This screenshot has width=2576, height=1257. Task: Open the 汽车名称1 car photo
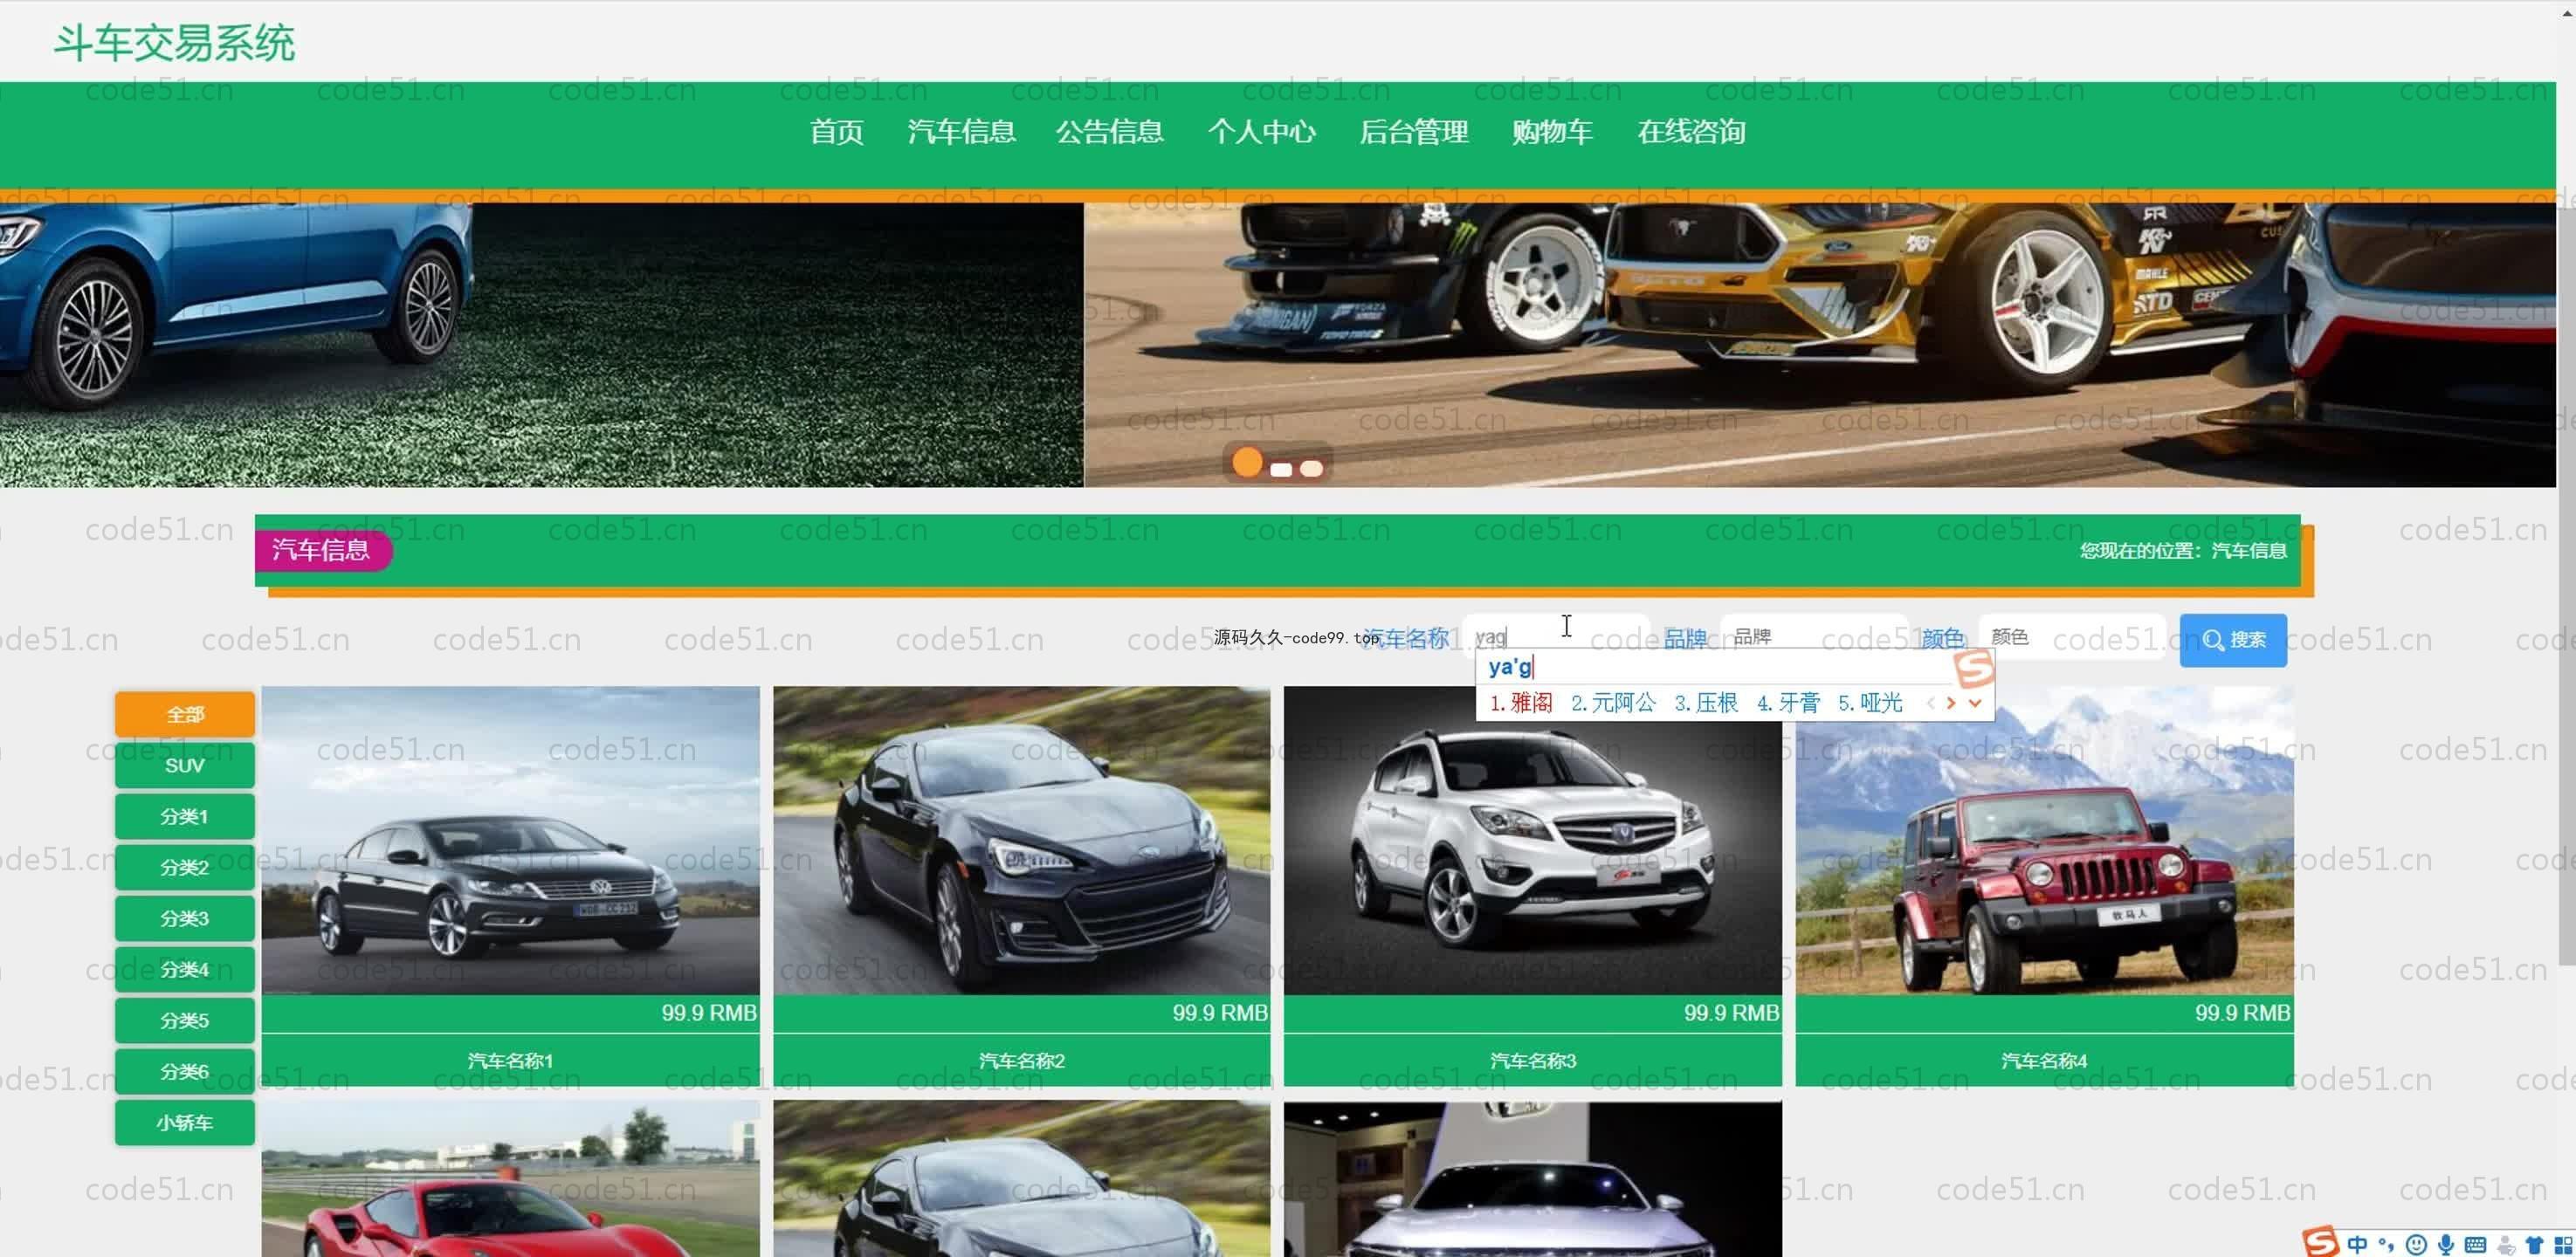pos(510,840)
